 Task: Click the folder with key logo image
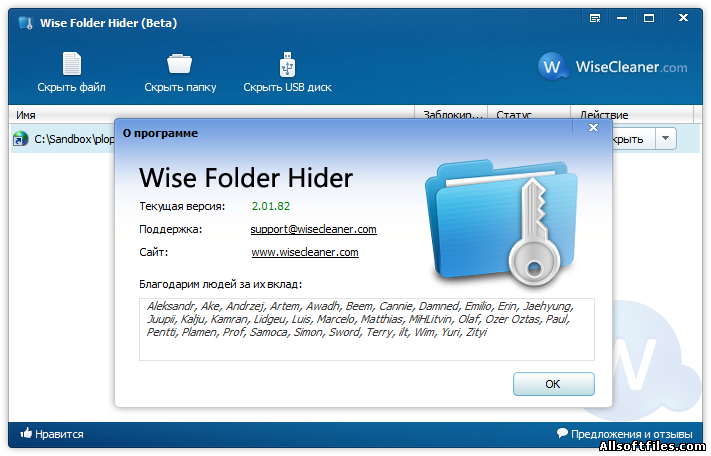[x=501, y=223]
